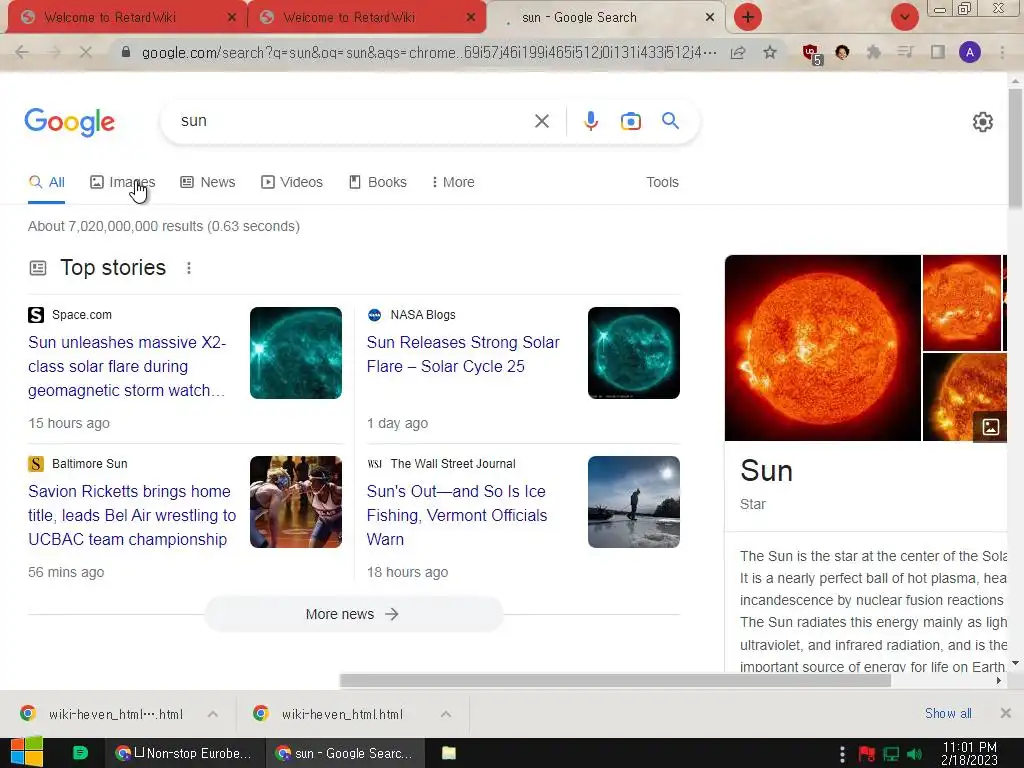Show all downloads

(948, 713)
